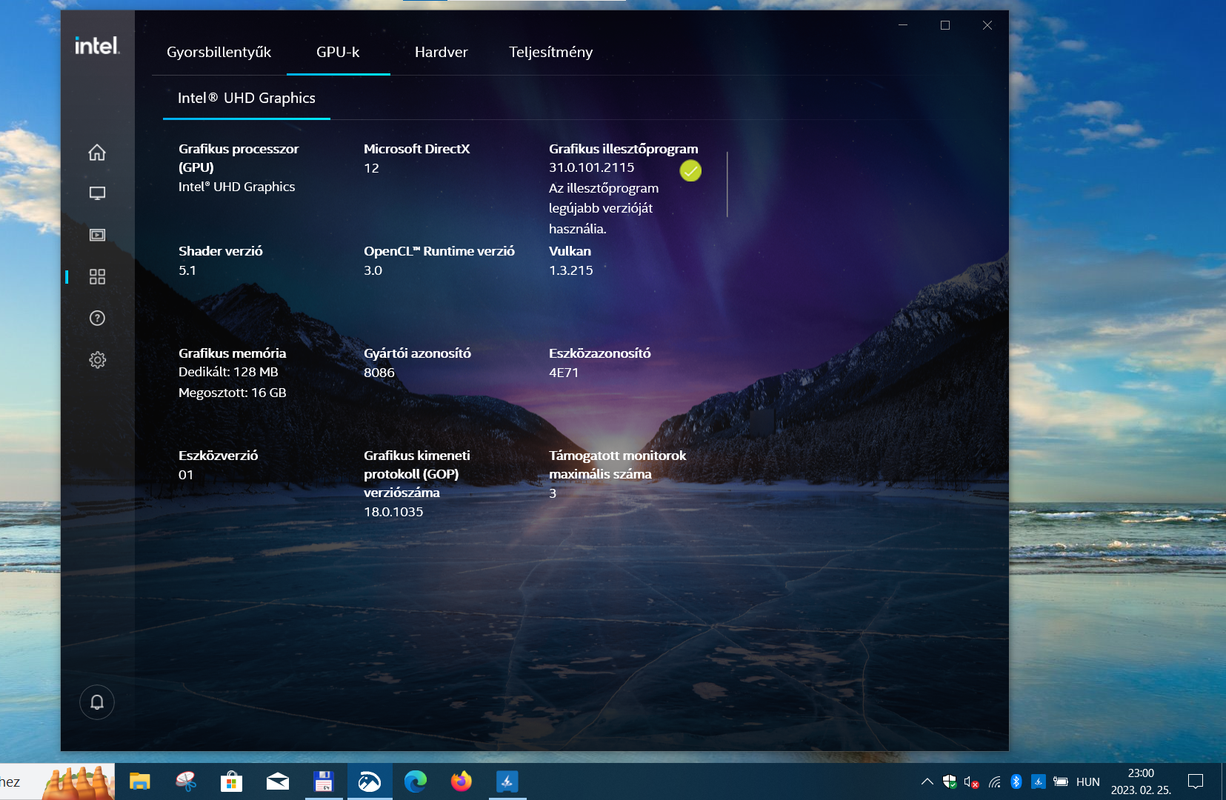This screenshot has width=1226, height=800.
Task: Click the Grafikus illesztőprogram heading
Action: (623, 149)
